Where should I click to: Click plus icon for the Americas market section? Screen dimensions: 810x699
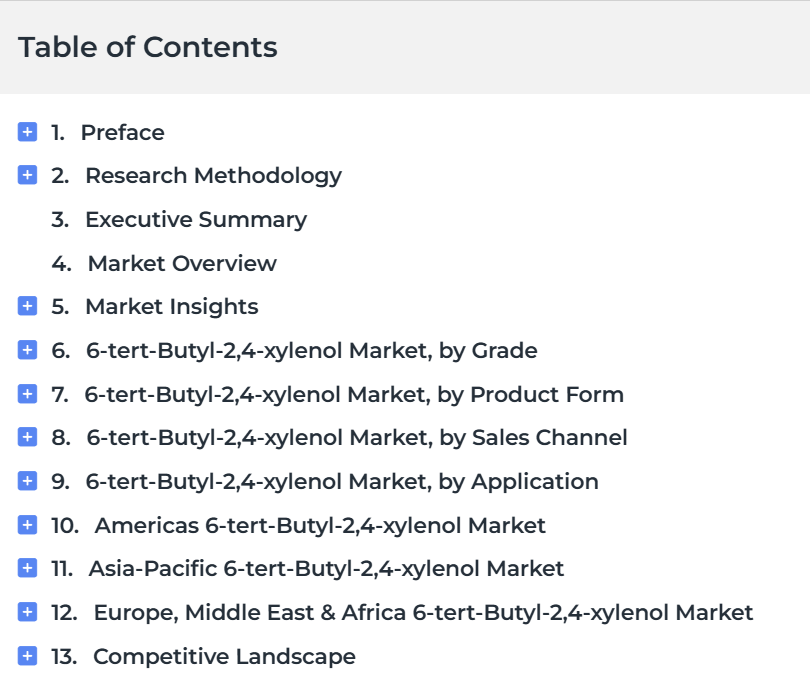click(x=27, y=525)
